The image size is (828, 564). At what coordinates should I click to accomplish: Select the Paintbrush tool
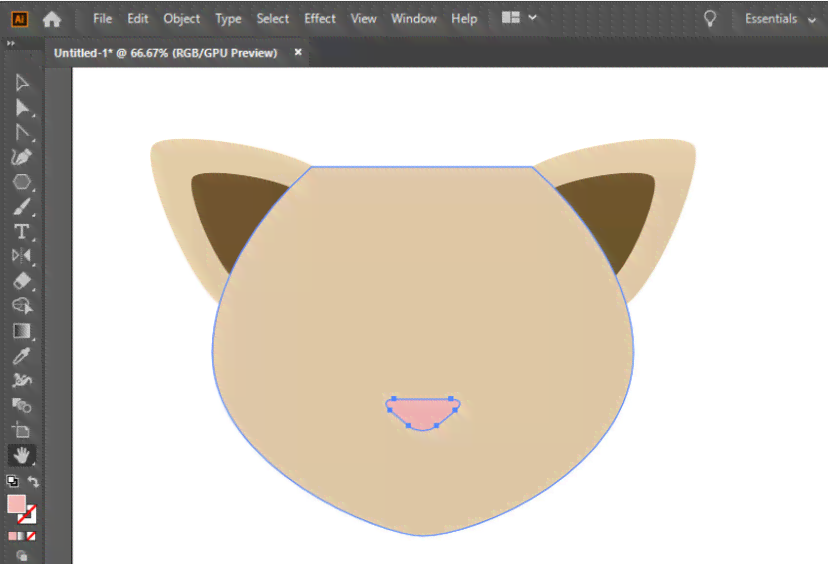(x=22, y=207)
